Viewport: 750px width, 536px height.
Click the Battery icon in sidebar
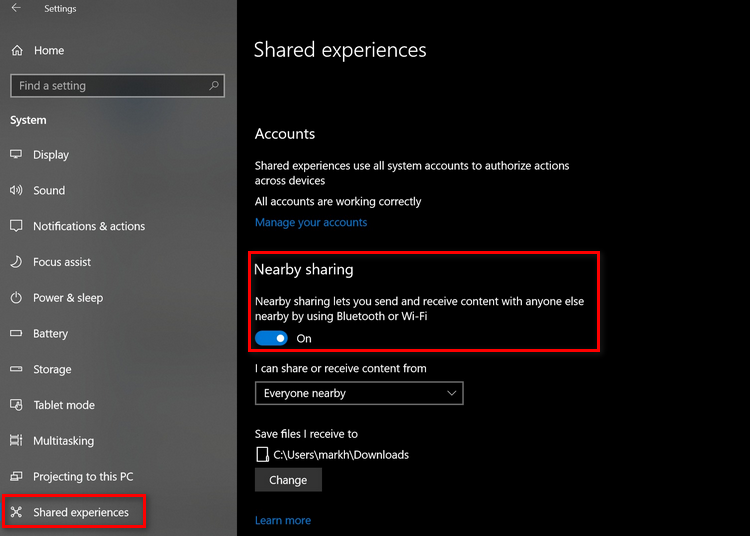point(16,333)
